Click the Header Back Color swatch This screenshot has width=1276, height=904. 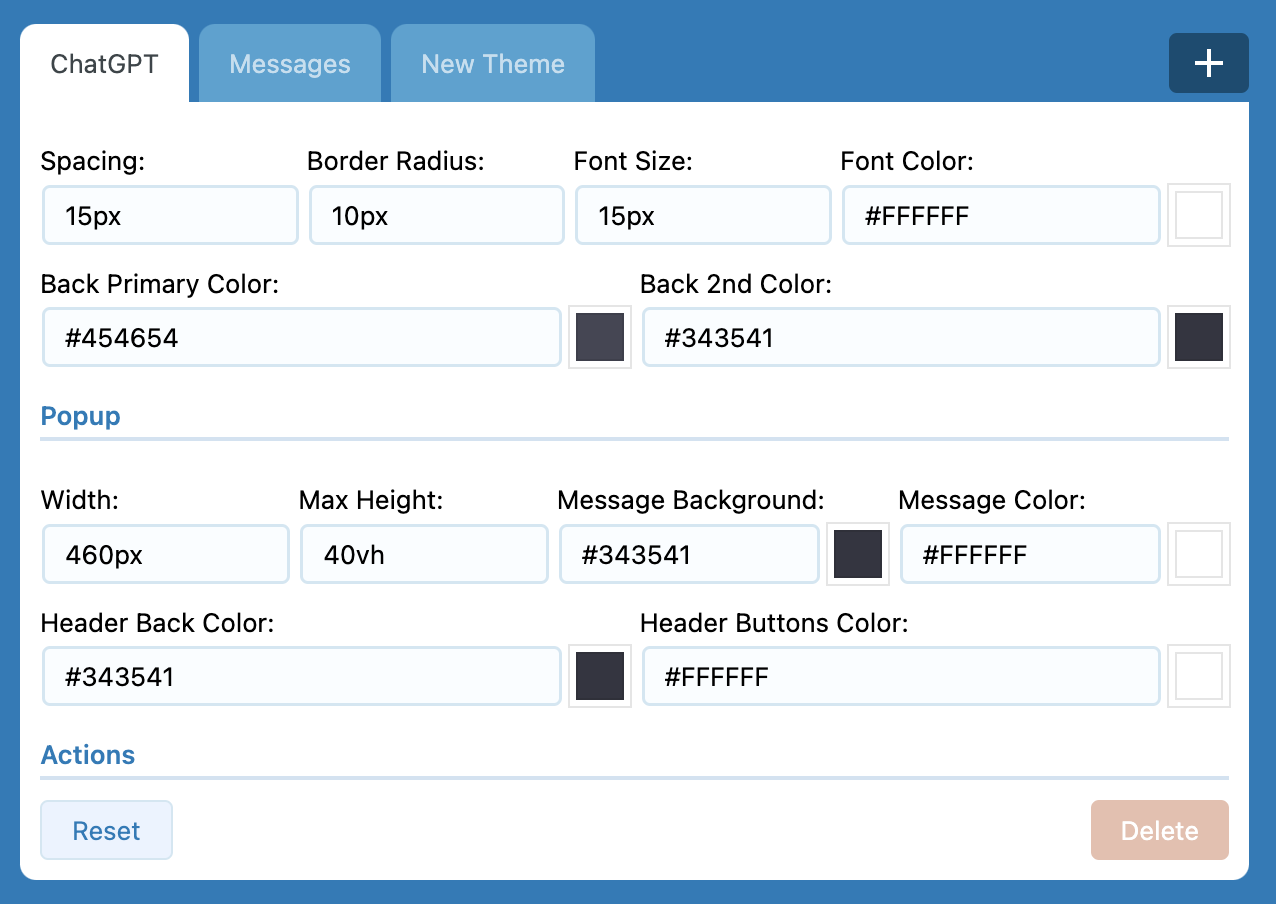[599, 676]
